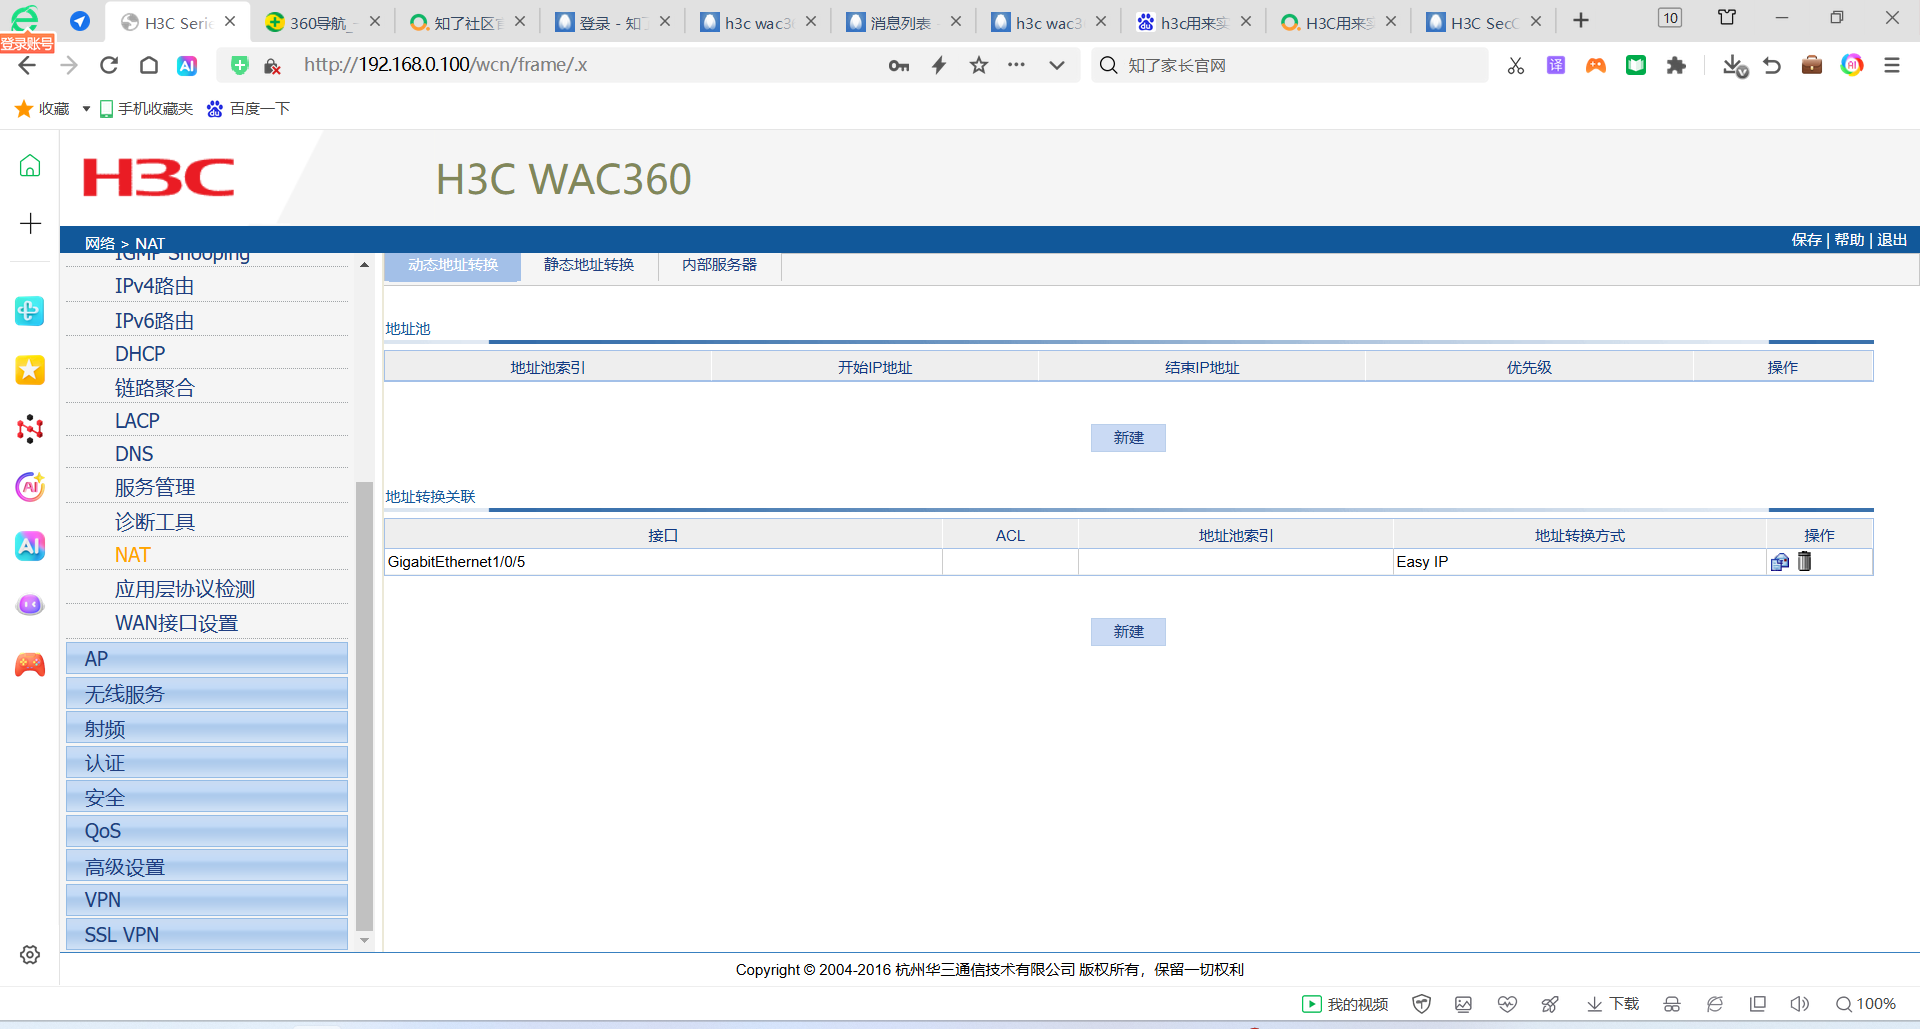
Task: Delete the GigabitEthernet1/0/5 NAT entry trash icon
Action: 1805,562
